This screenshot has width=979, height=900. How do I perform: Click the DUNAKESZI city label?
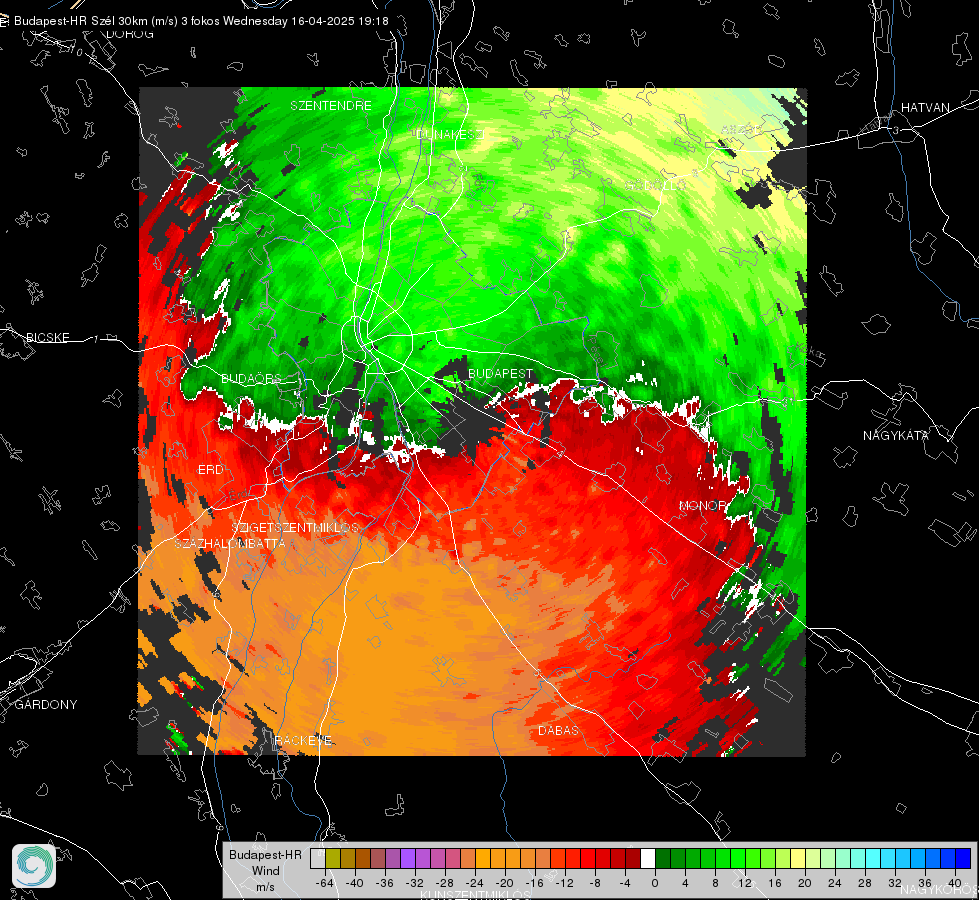click(450, 134)
